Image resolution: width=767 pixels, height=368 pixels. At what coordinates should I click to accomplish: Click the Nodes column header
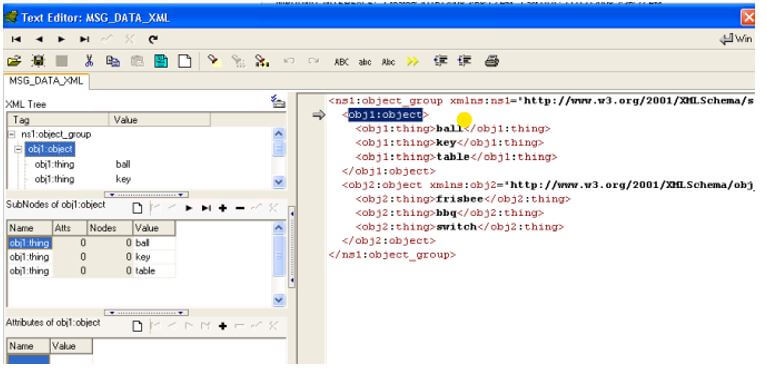110,228
